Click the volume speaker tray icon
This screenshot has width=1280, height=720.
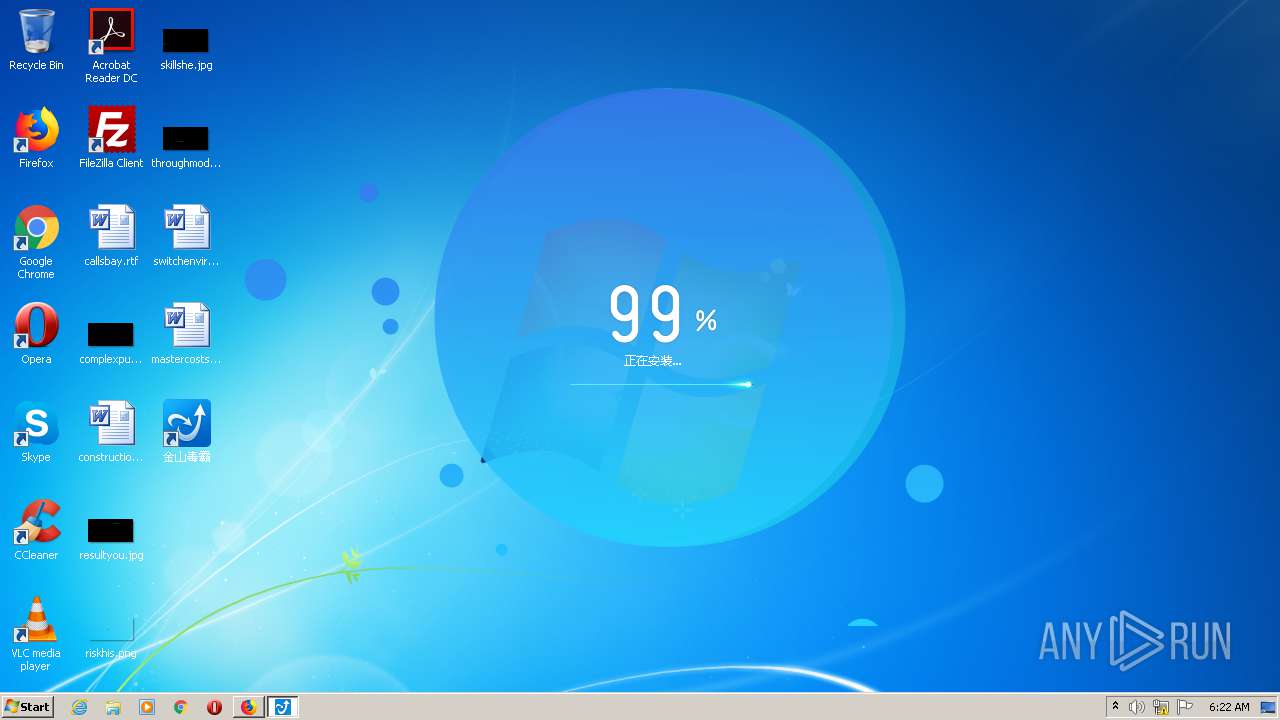point(1137,707)
